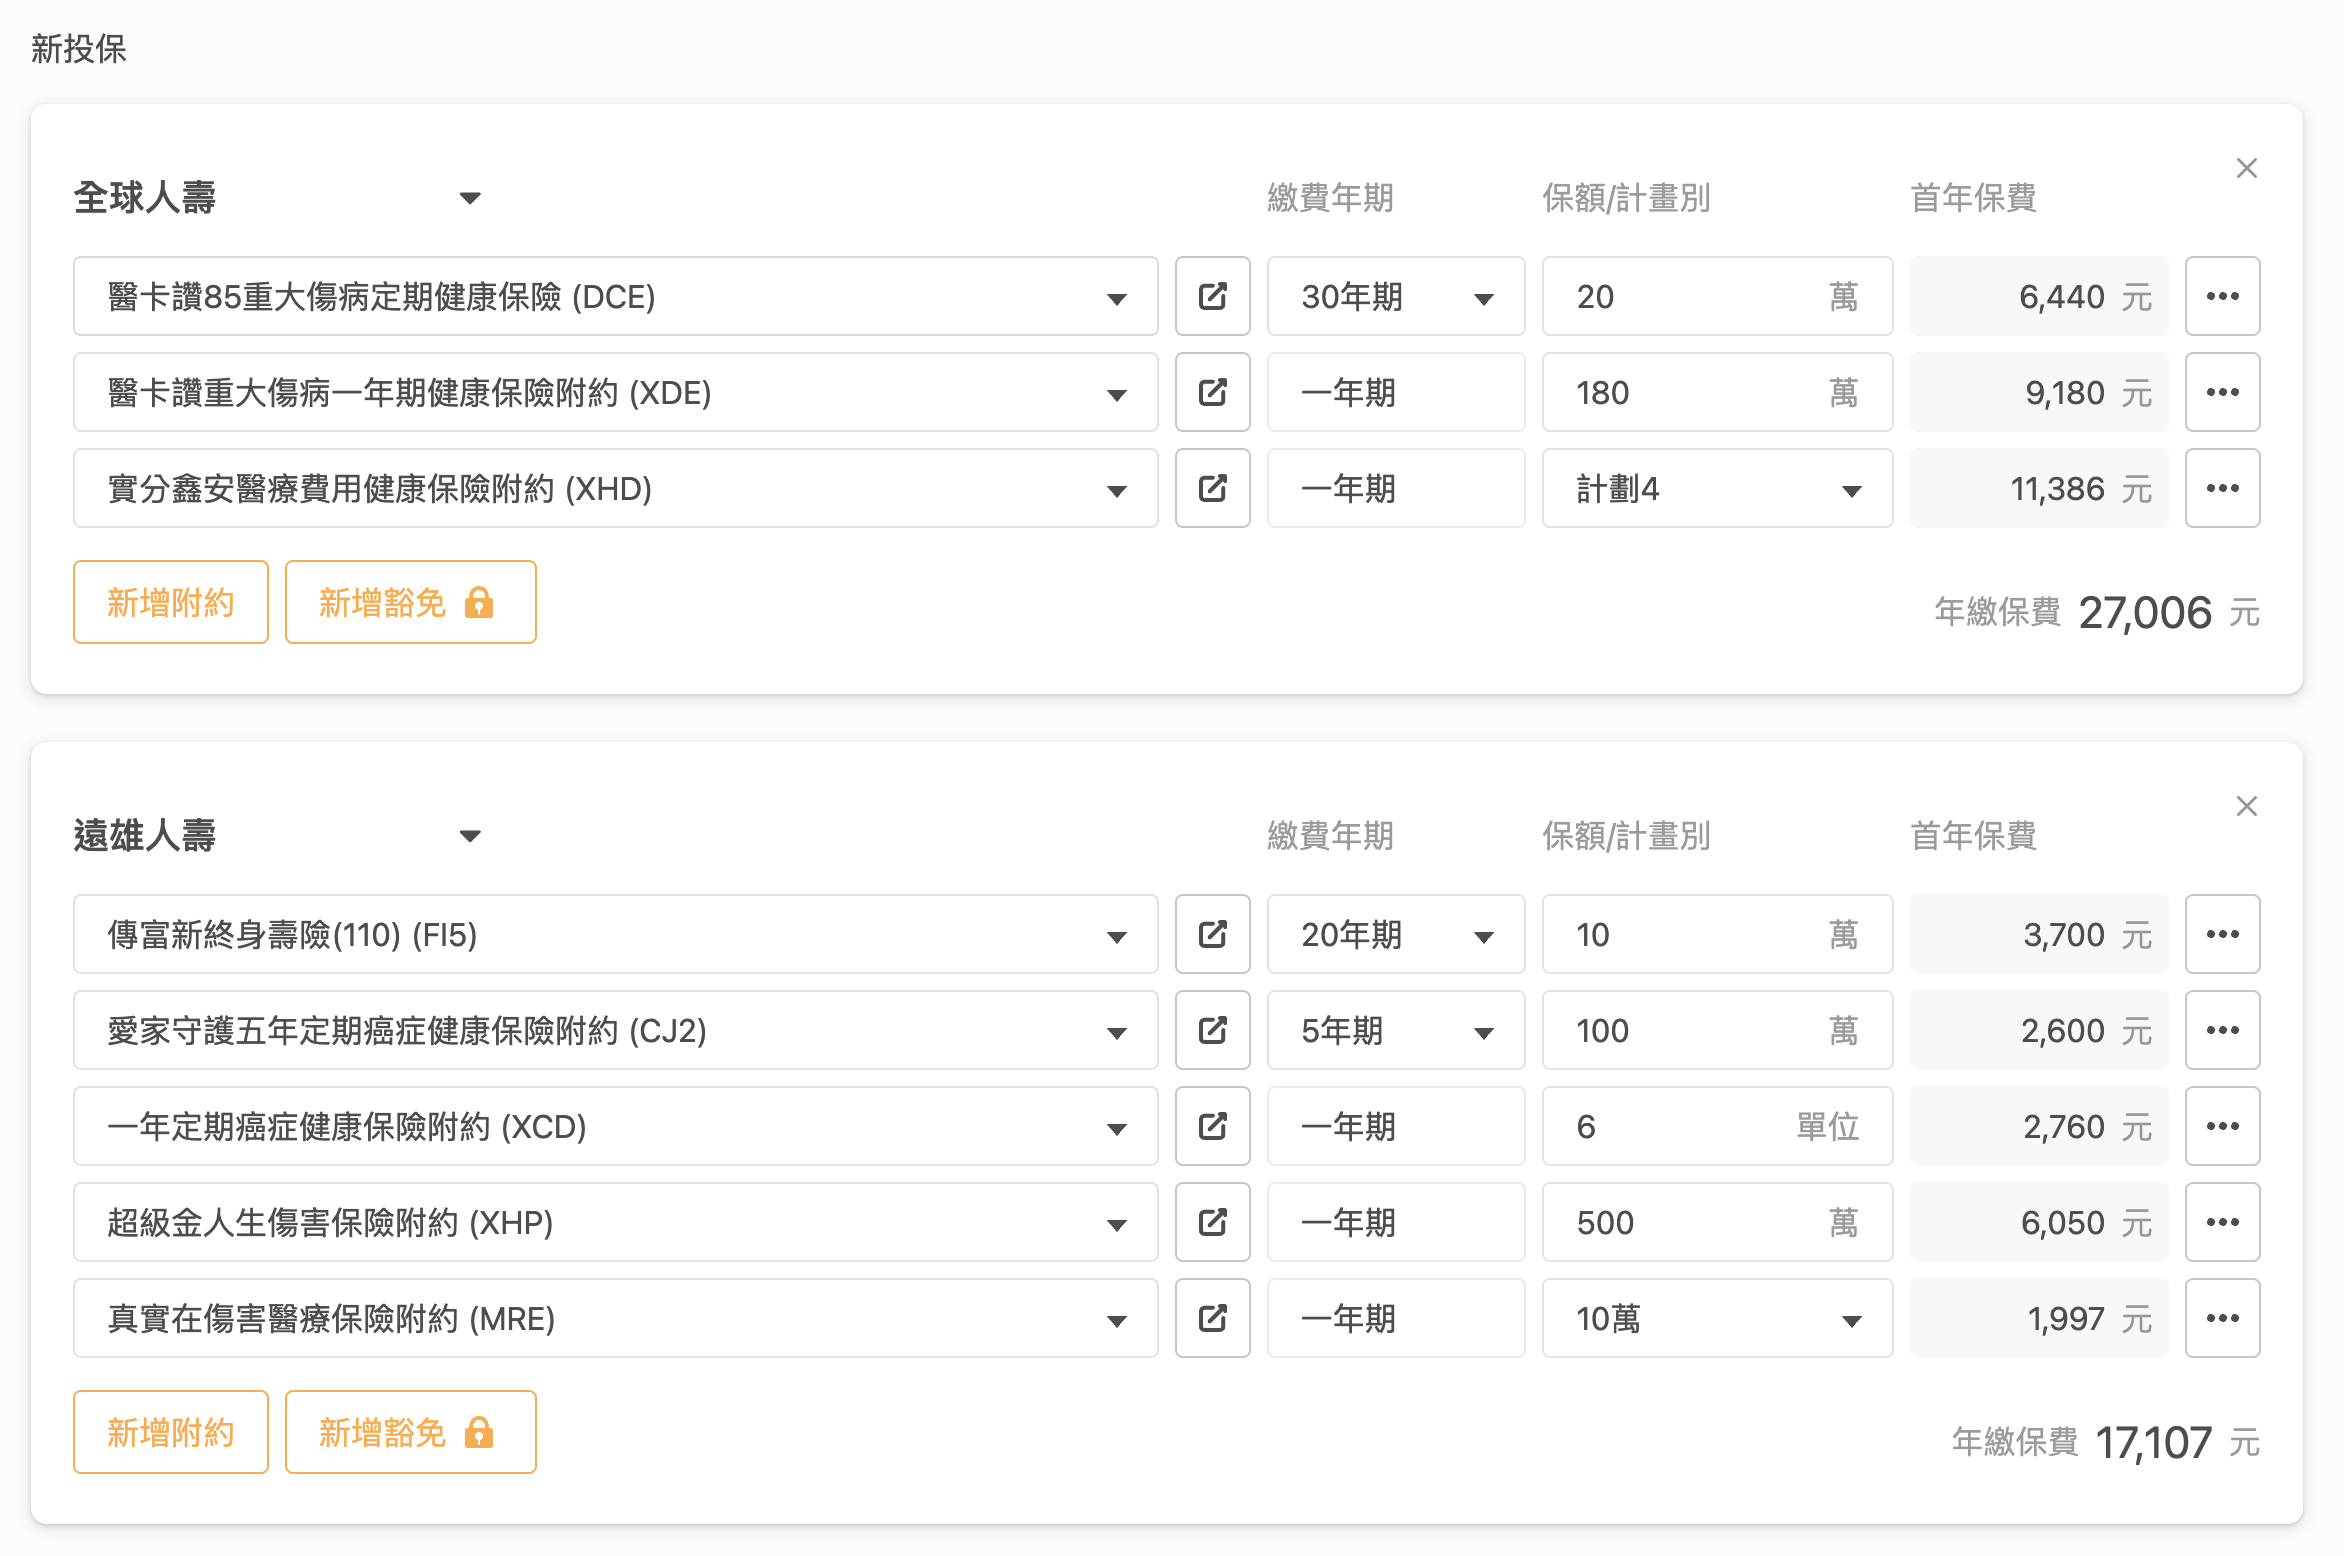The height and width of the screenshot is (1556, 2344).
Task: Open the 10萬 coverage dropdown for MRE
Action: pos(1717,1318)
